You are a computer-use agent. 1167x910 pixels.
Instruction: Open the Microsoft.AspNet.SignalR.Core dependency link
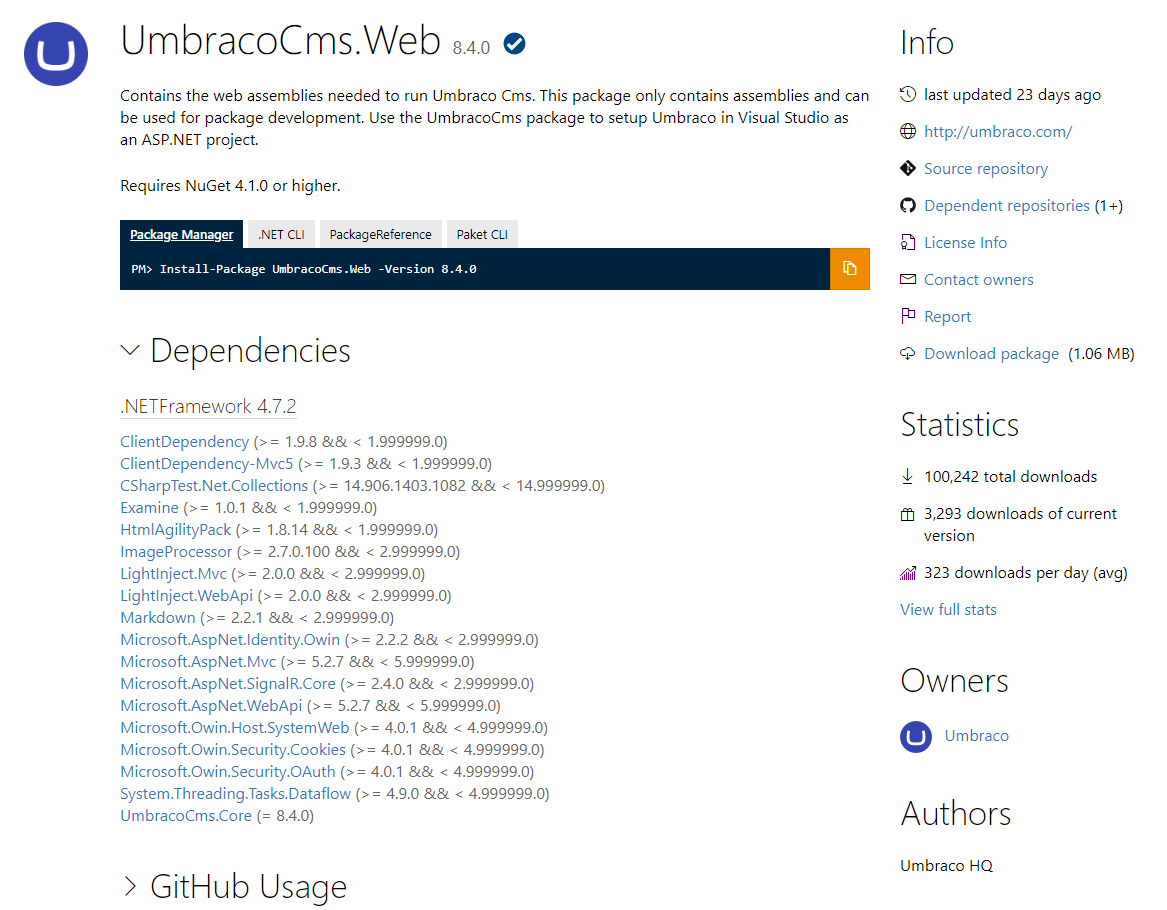click(x=228, y=684)
